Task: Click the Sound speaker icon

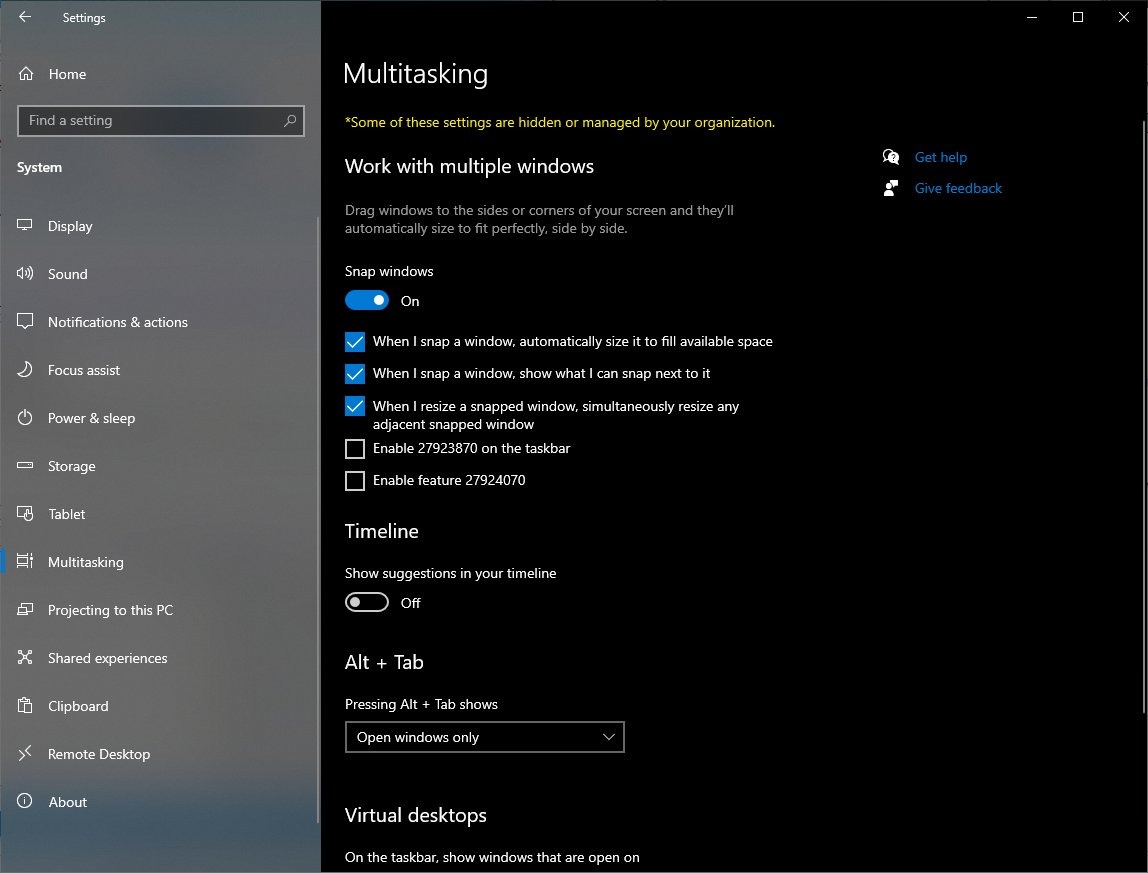Action: click(26, 274)
